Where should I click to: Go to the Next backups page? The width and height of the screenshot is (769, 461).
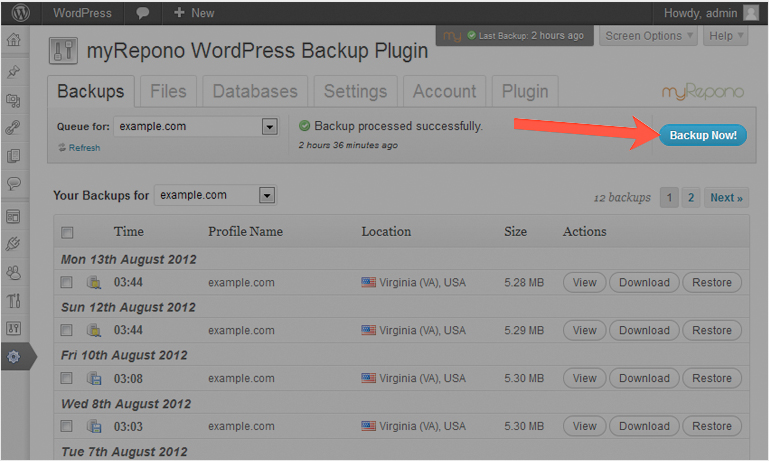(726, 198)
